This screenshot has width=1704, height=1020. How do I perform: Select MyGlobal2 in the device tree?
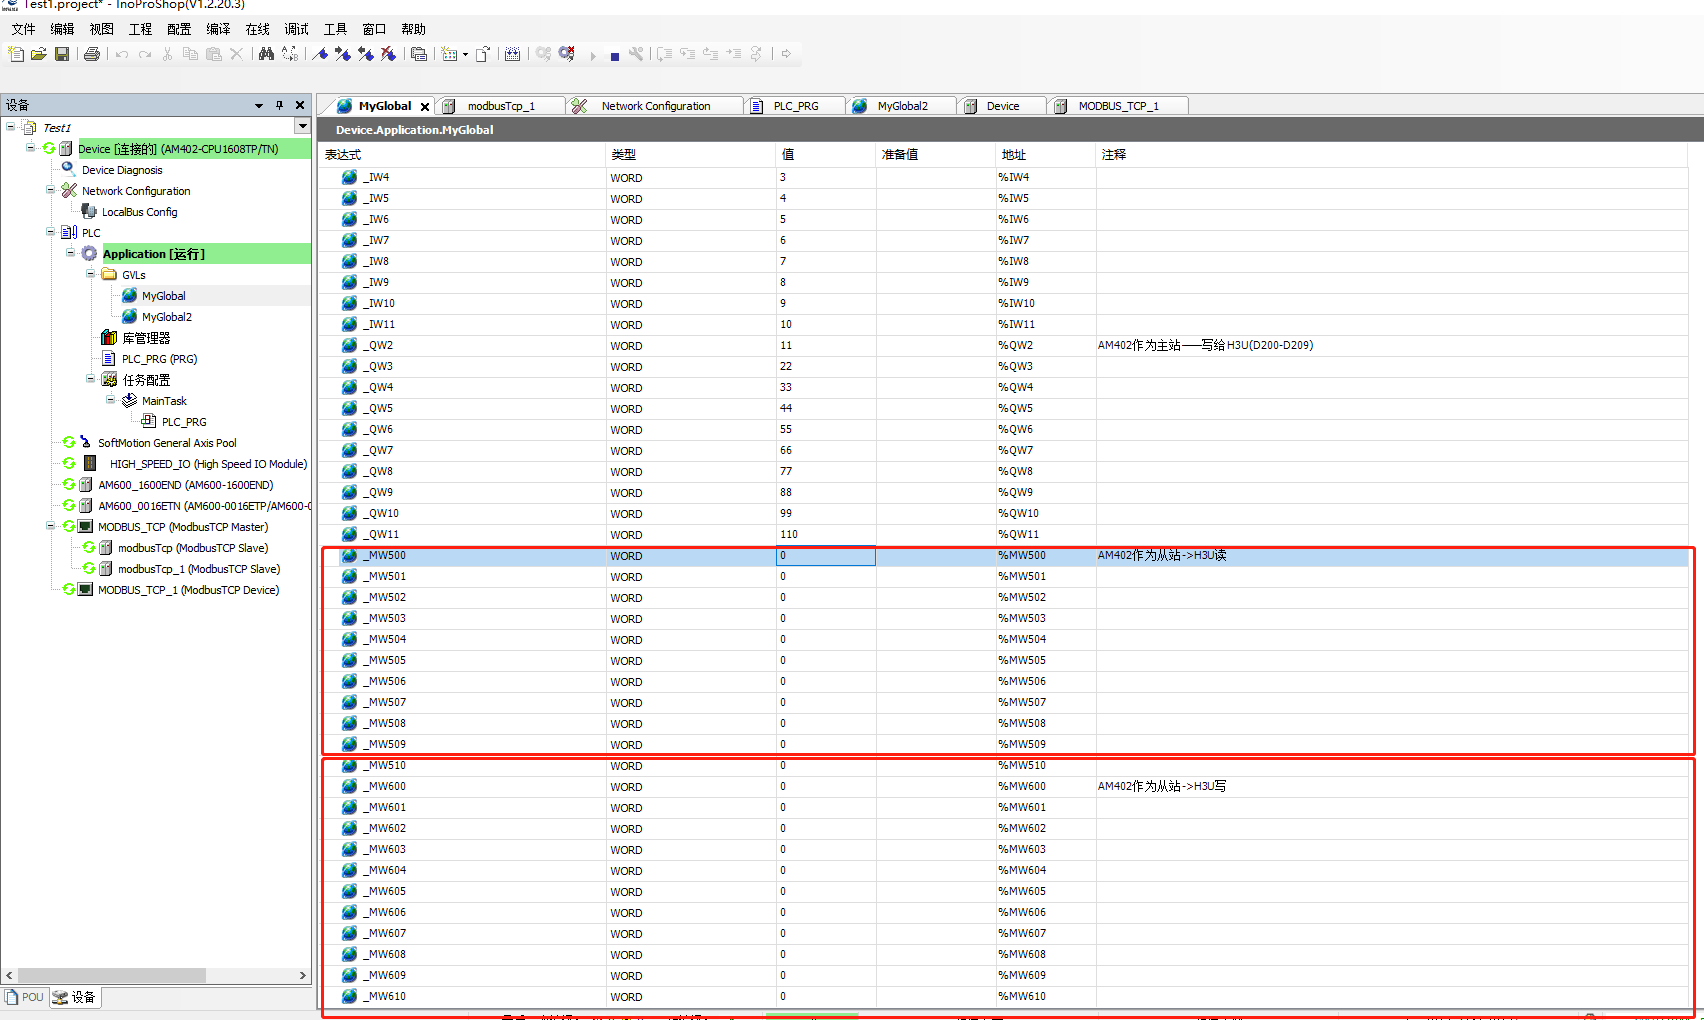tap(166, 317)
